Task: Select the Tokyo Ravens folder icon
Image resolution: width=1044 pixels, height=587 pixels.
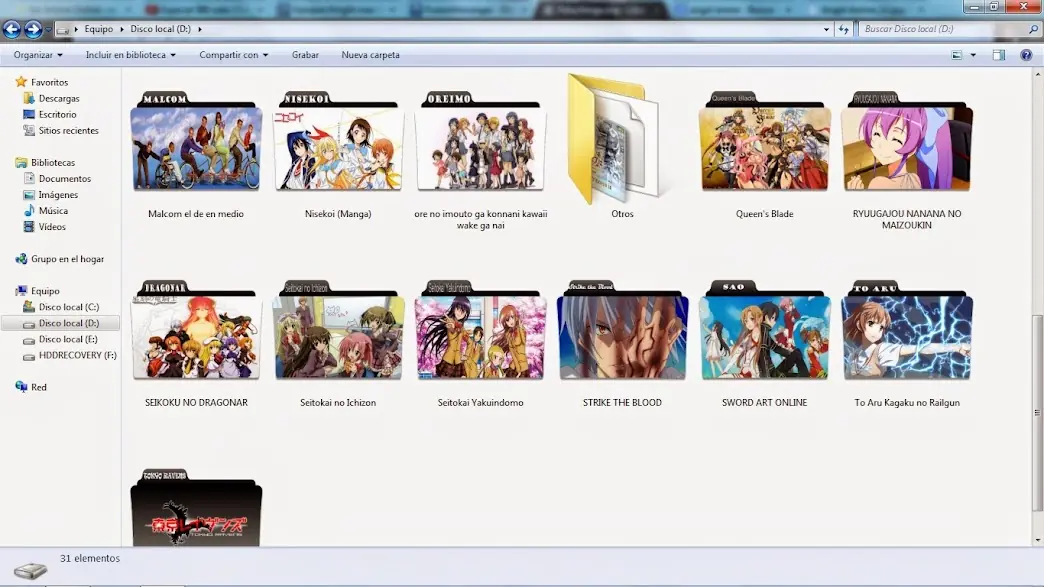Action: pyautogui.click(x=196, y=508)
